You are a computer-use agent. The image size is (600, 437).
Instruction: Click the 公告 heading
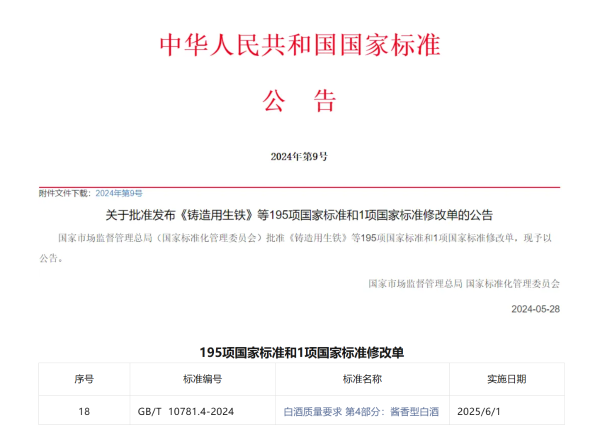(x=299, y=100)
